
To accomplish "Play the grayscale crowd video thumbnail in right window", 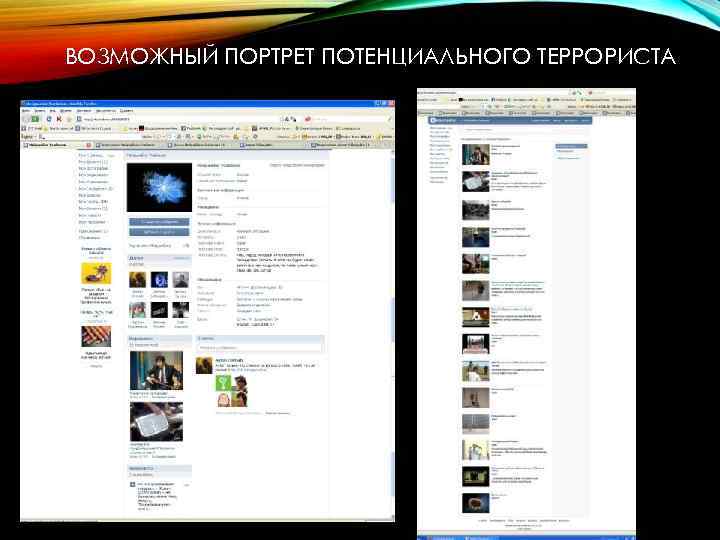I will click(x=476, y=210).
